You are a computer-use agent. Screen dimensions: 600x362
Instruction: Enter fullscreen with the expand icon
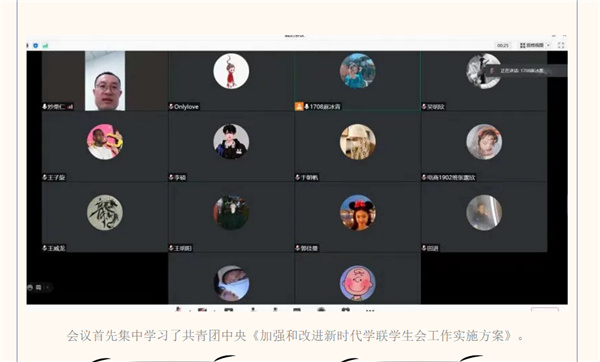pyautogui.click(x=561, y=45)
